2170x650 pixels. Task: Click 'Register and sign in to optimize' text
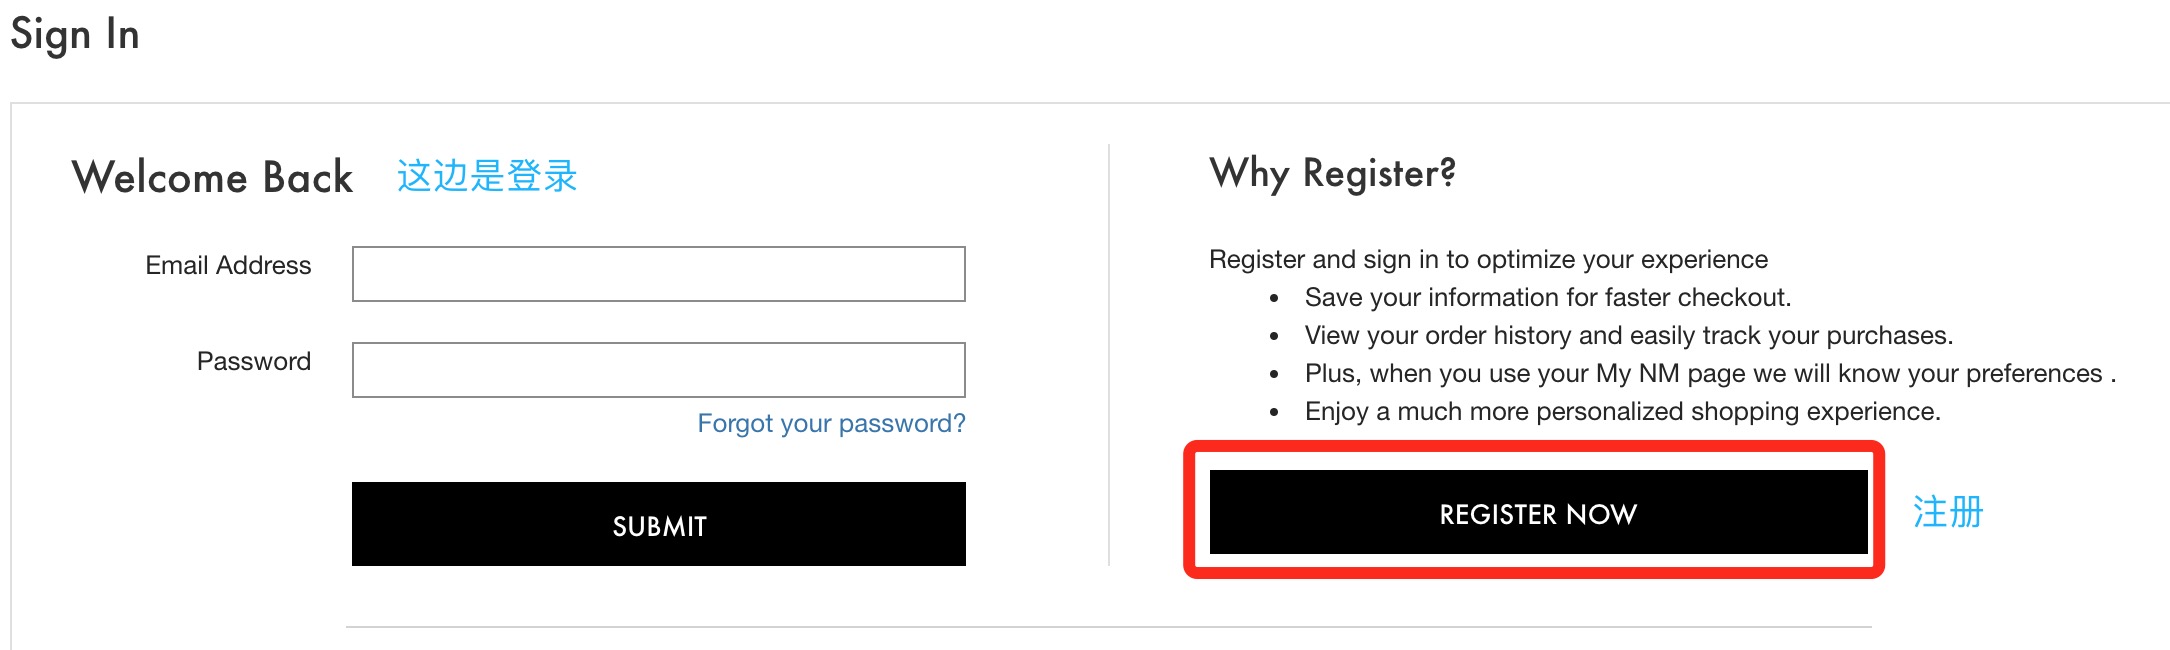click(x=1488, y=259)
